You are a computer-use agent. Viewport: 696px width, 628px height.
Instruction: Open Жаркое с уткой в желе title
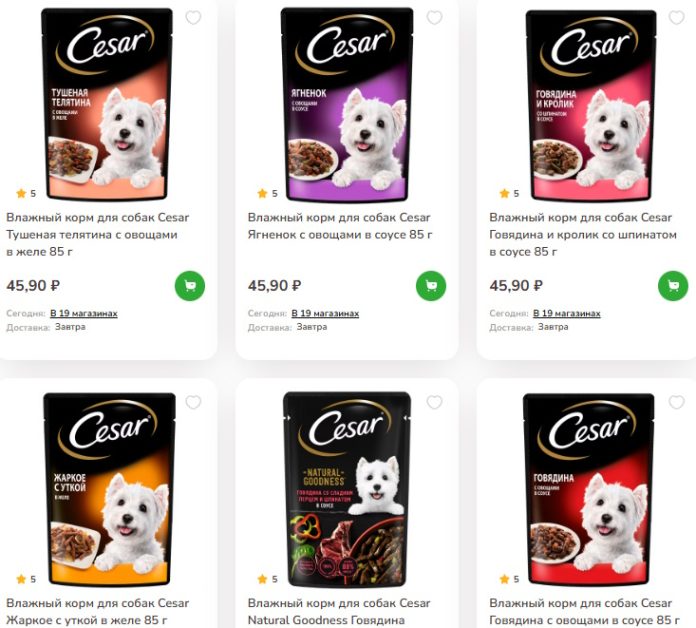click(x=98, y=612)
